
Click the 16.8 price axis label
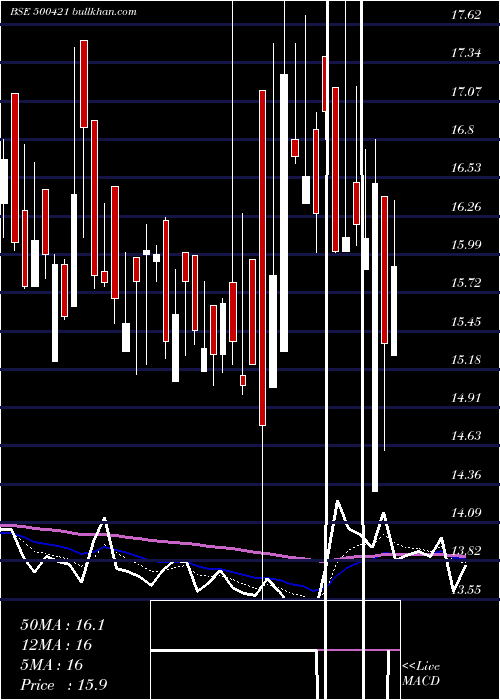462,130
